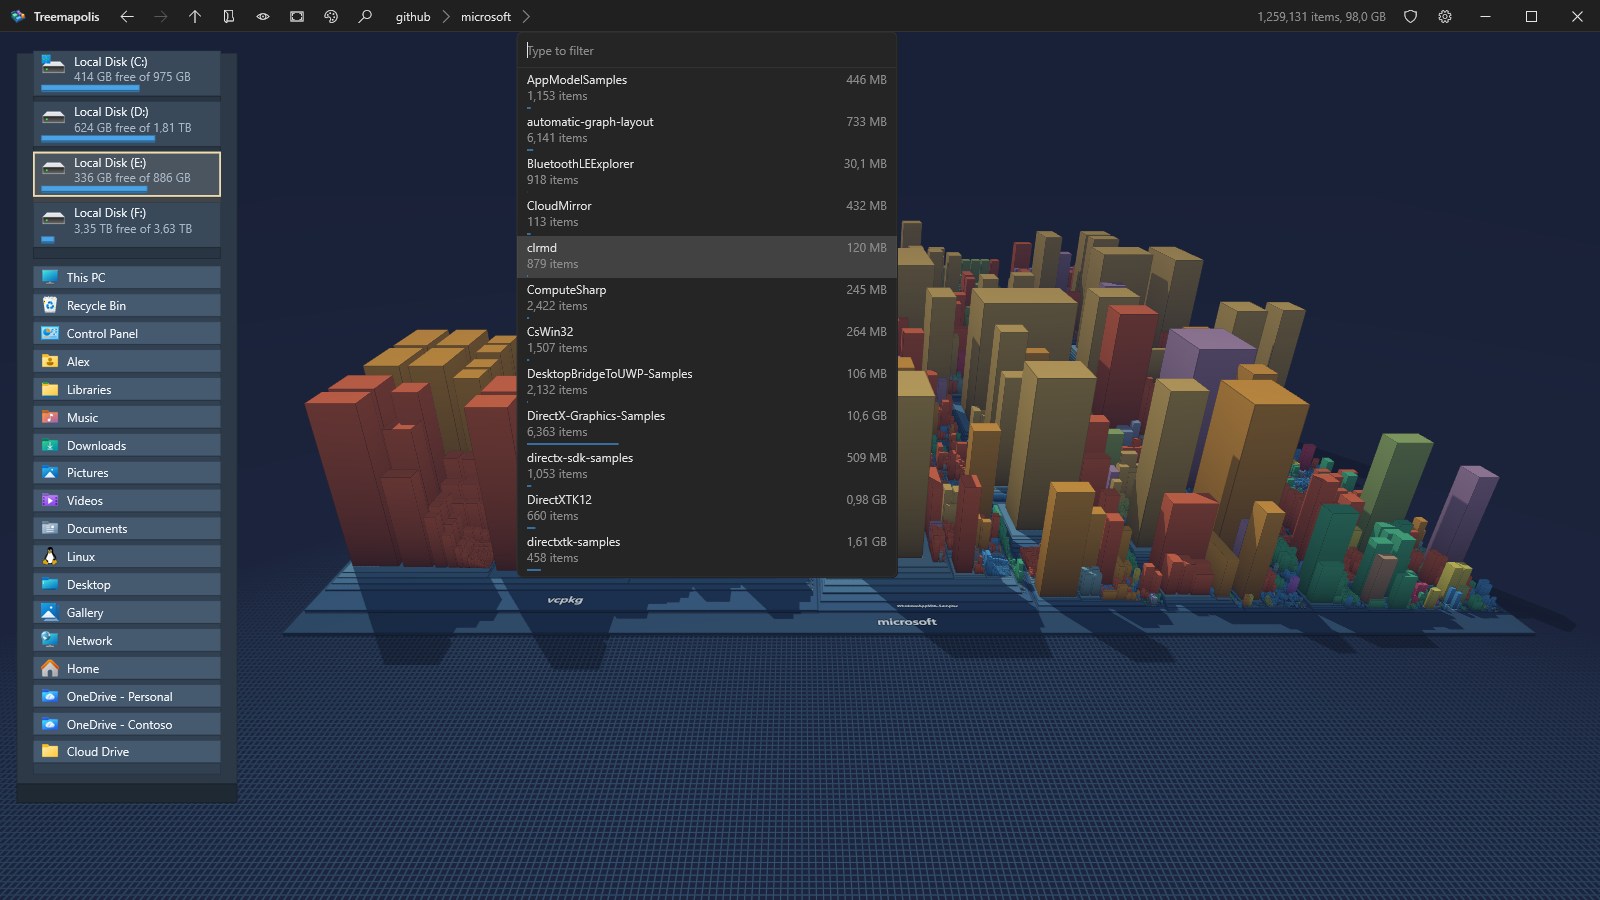This screenshot has width=1600, height=900.
Task: Select BluetoothLEExplorer folder entry
Action: 706,172
